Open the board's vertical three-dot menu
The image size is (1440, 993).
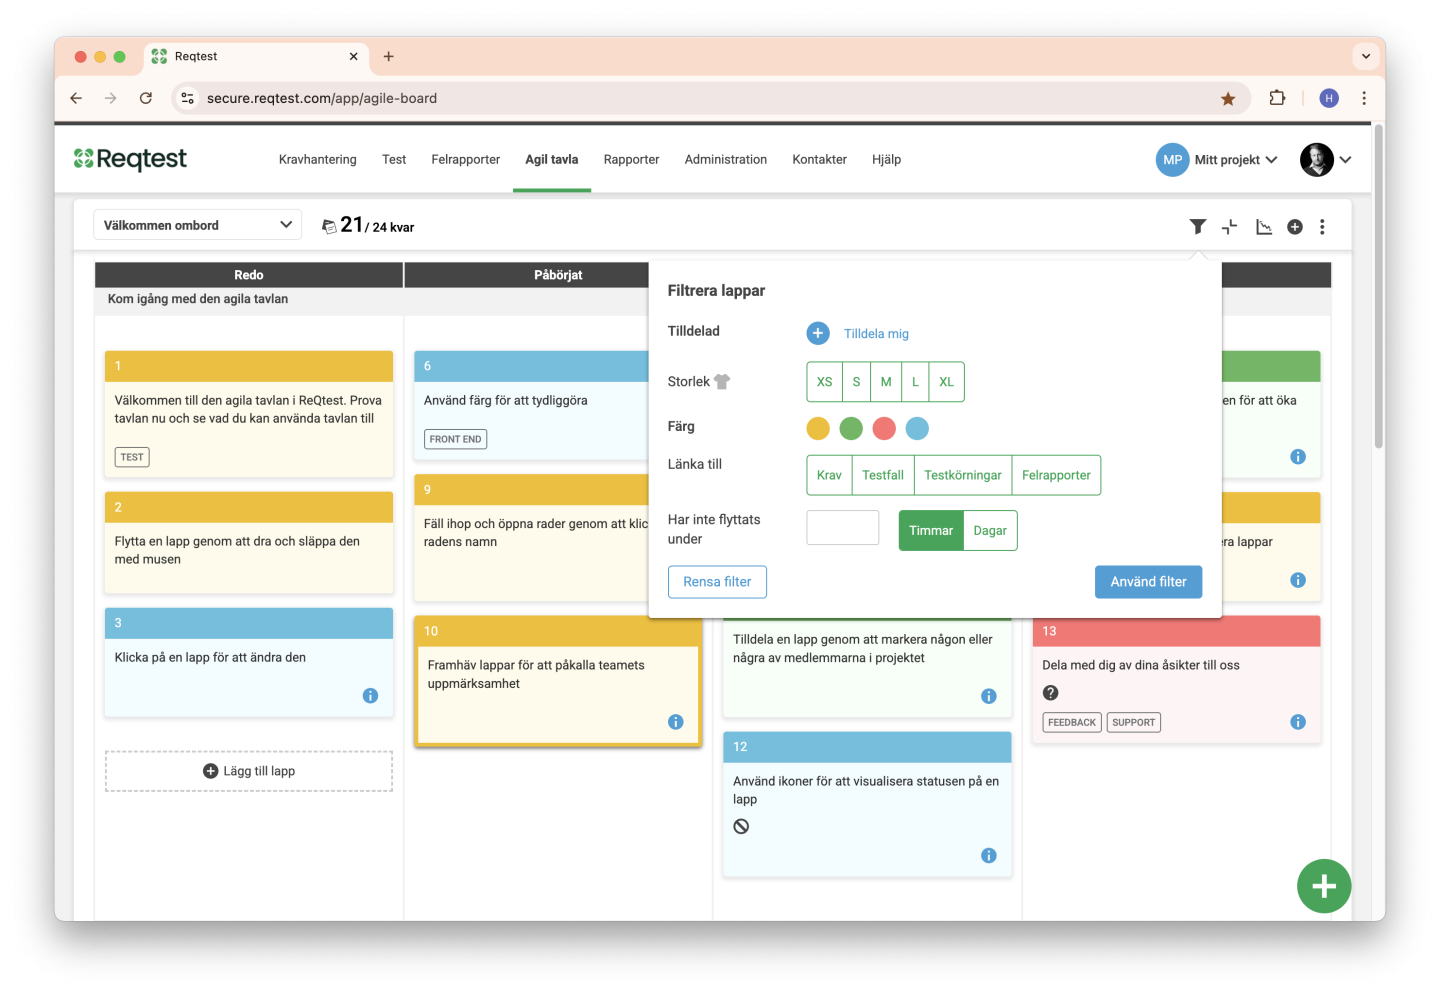coord(1322,227)
